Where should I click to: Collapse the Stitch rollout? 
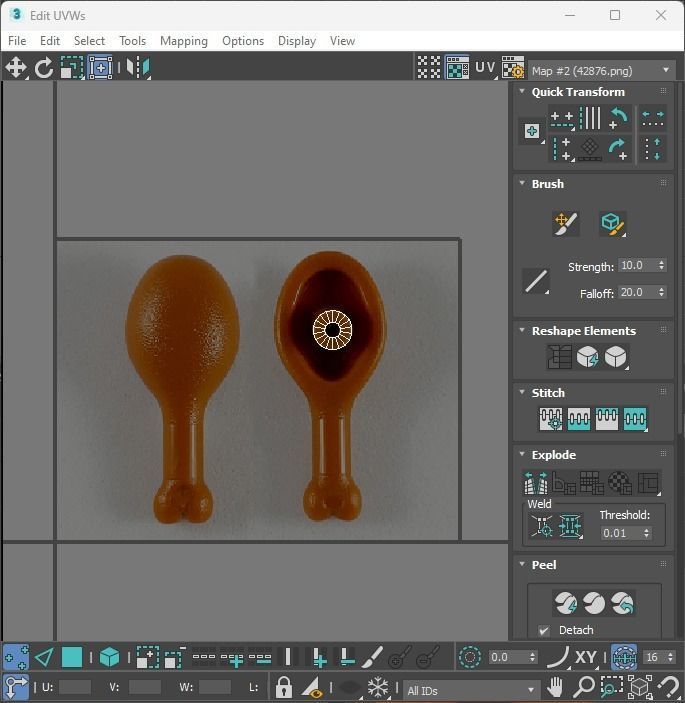tap(522, 392)
